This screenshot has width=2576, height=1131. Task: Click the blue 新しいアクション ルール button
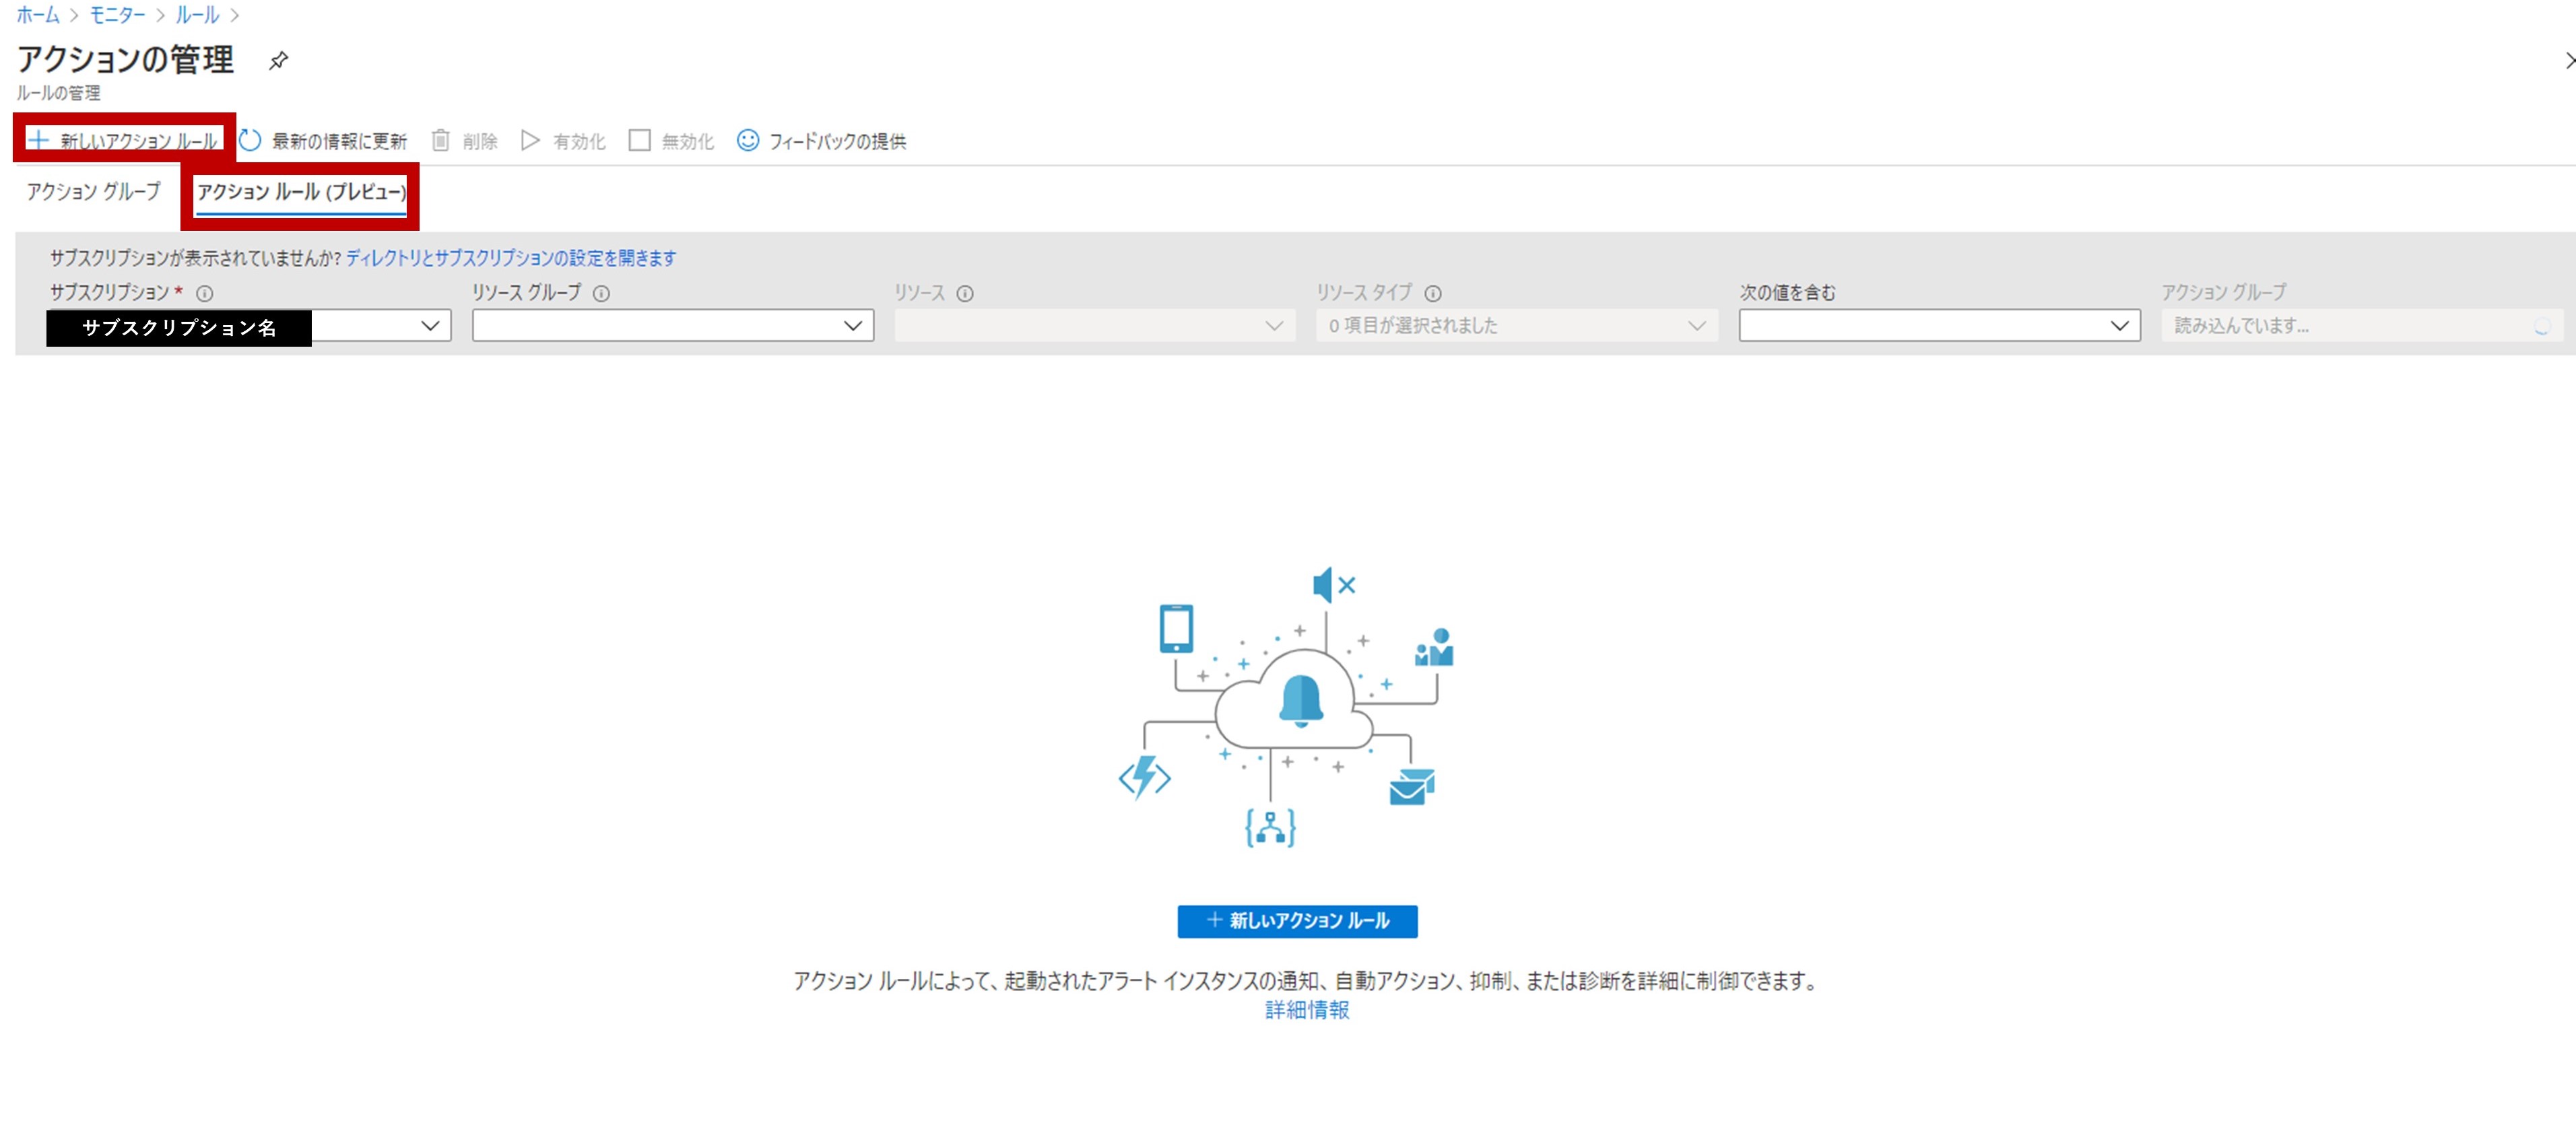[x=1297, y=921]
